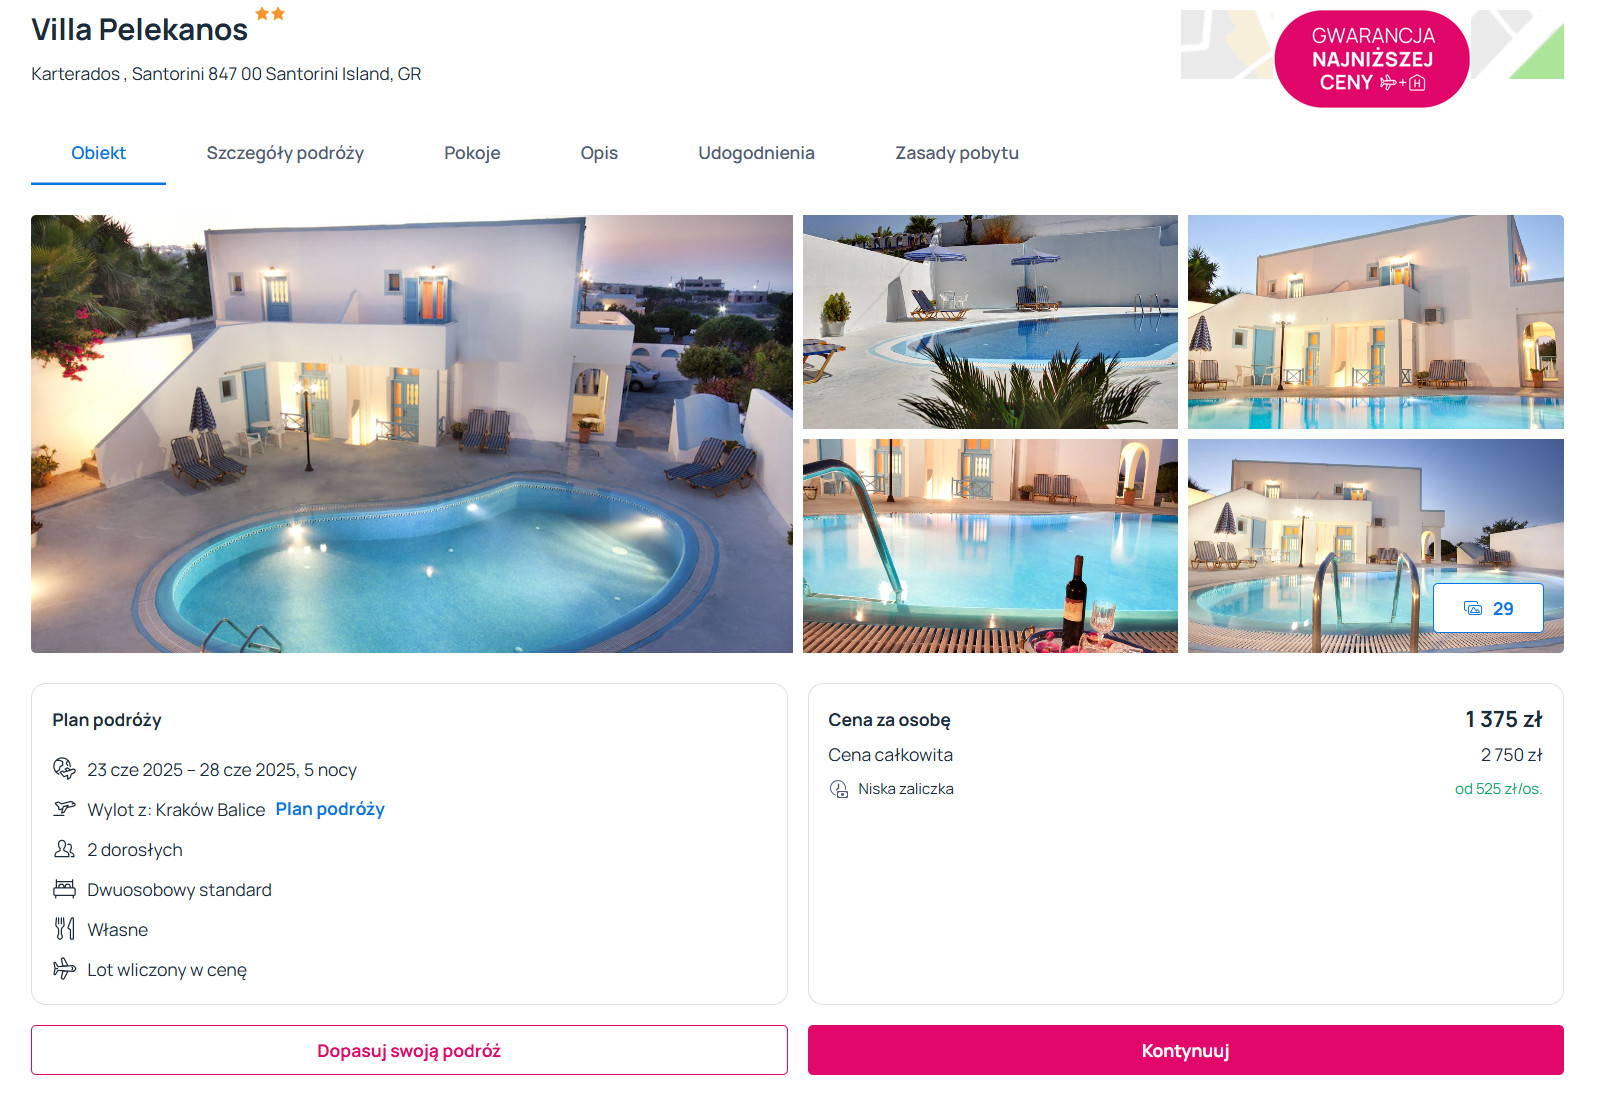
Task: Open the daytime pool with umbrellas photo
Action: [990, 322]
